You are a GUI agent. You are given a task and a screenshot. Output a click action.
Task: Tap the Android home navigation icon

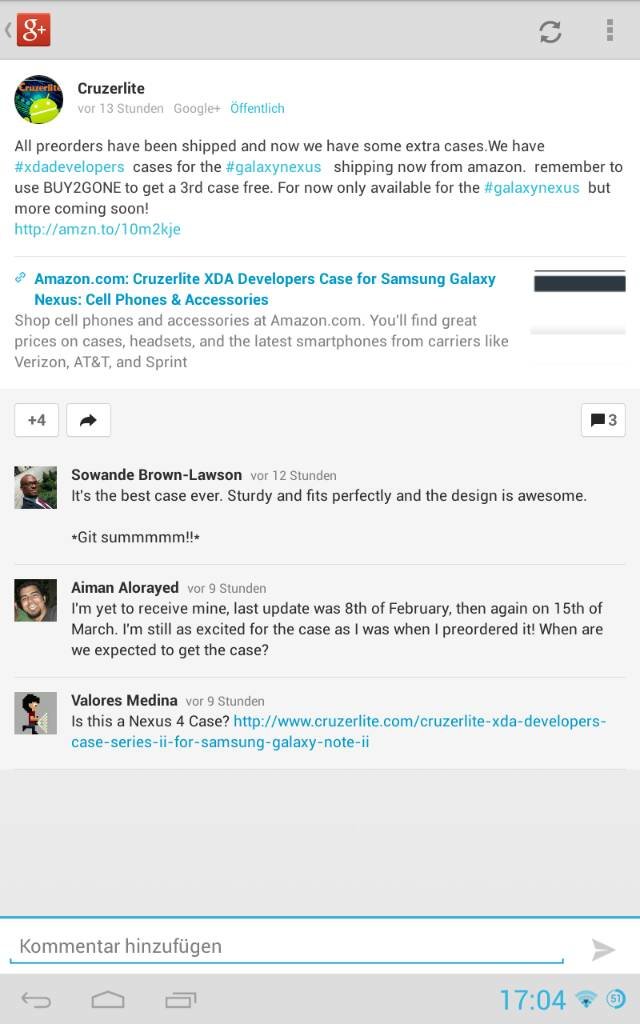[x=108, y=1000]
